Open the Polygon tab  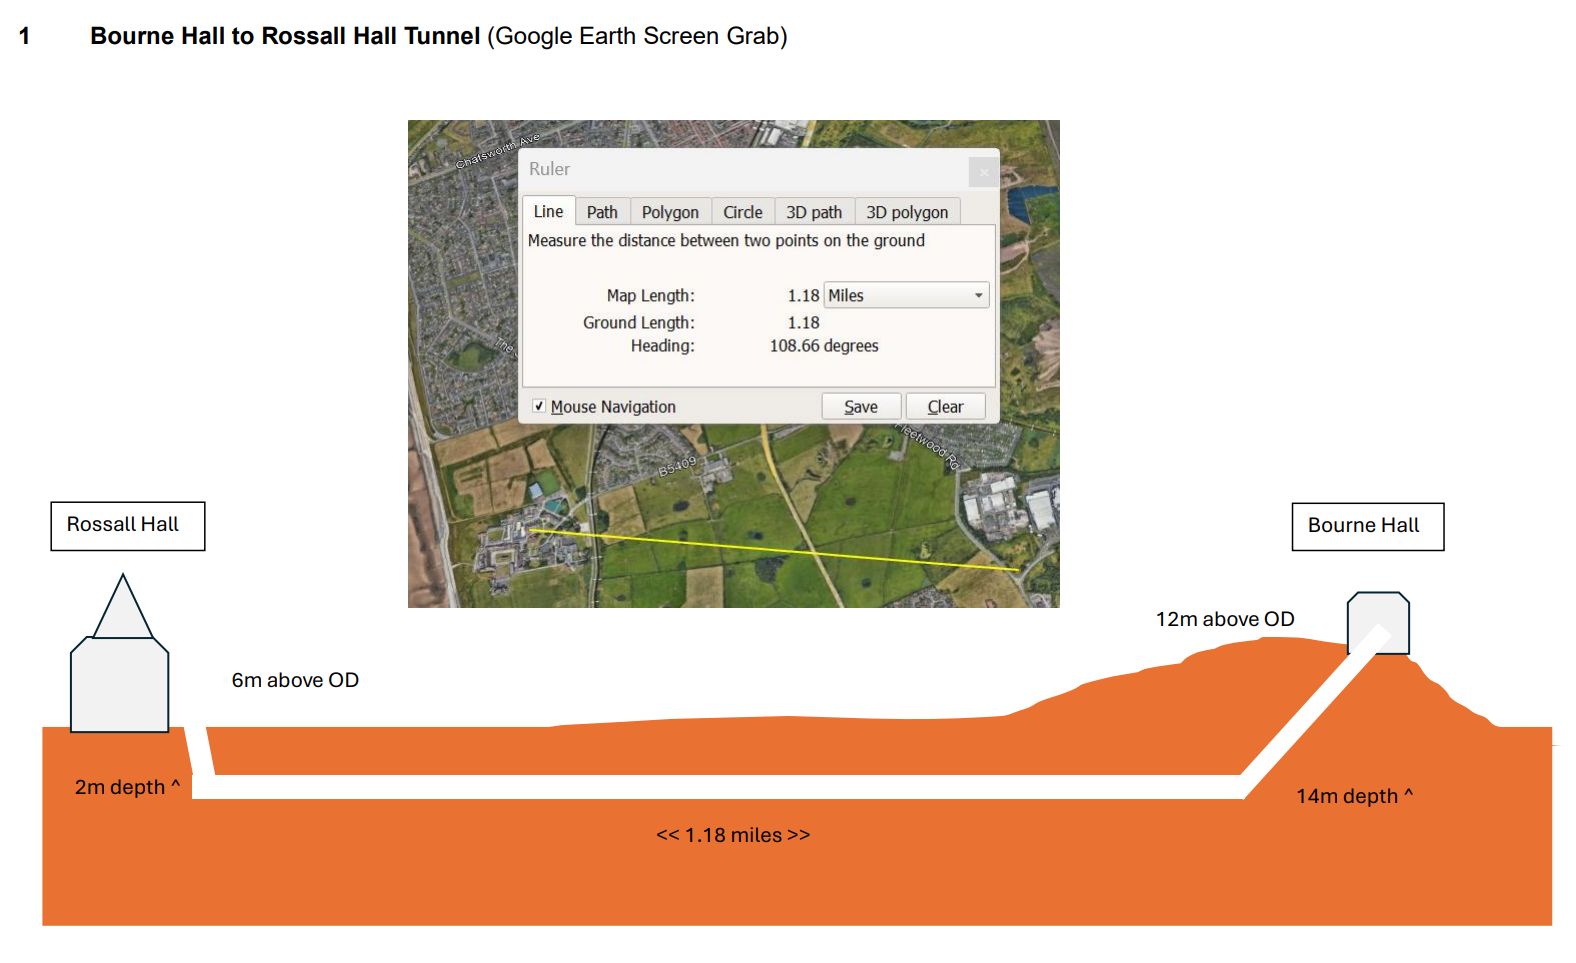tap(670, 212)
